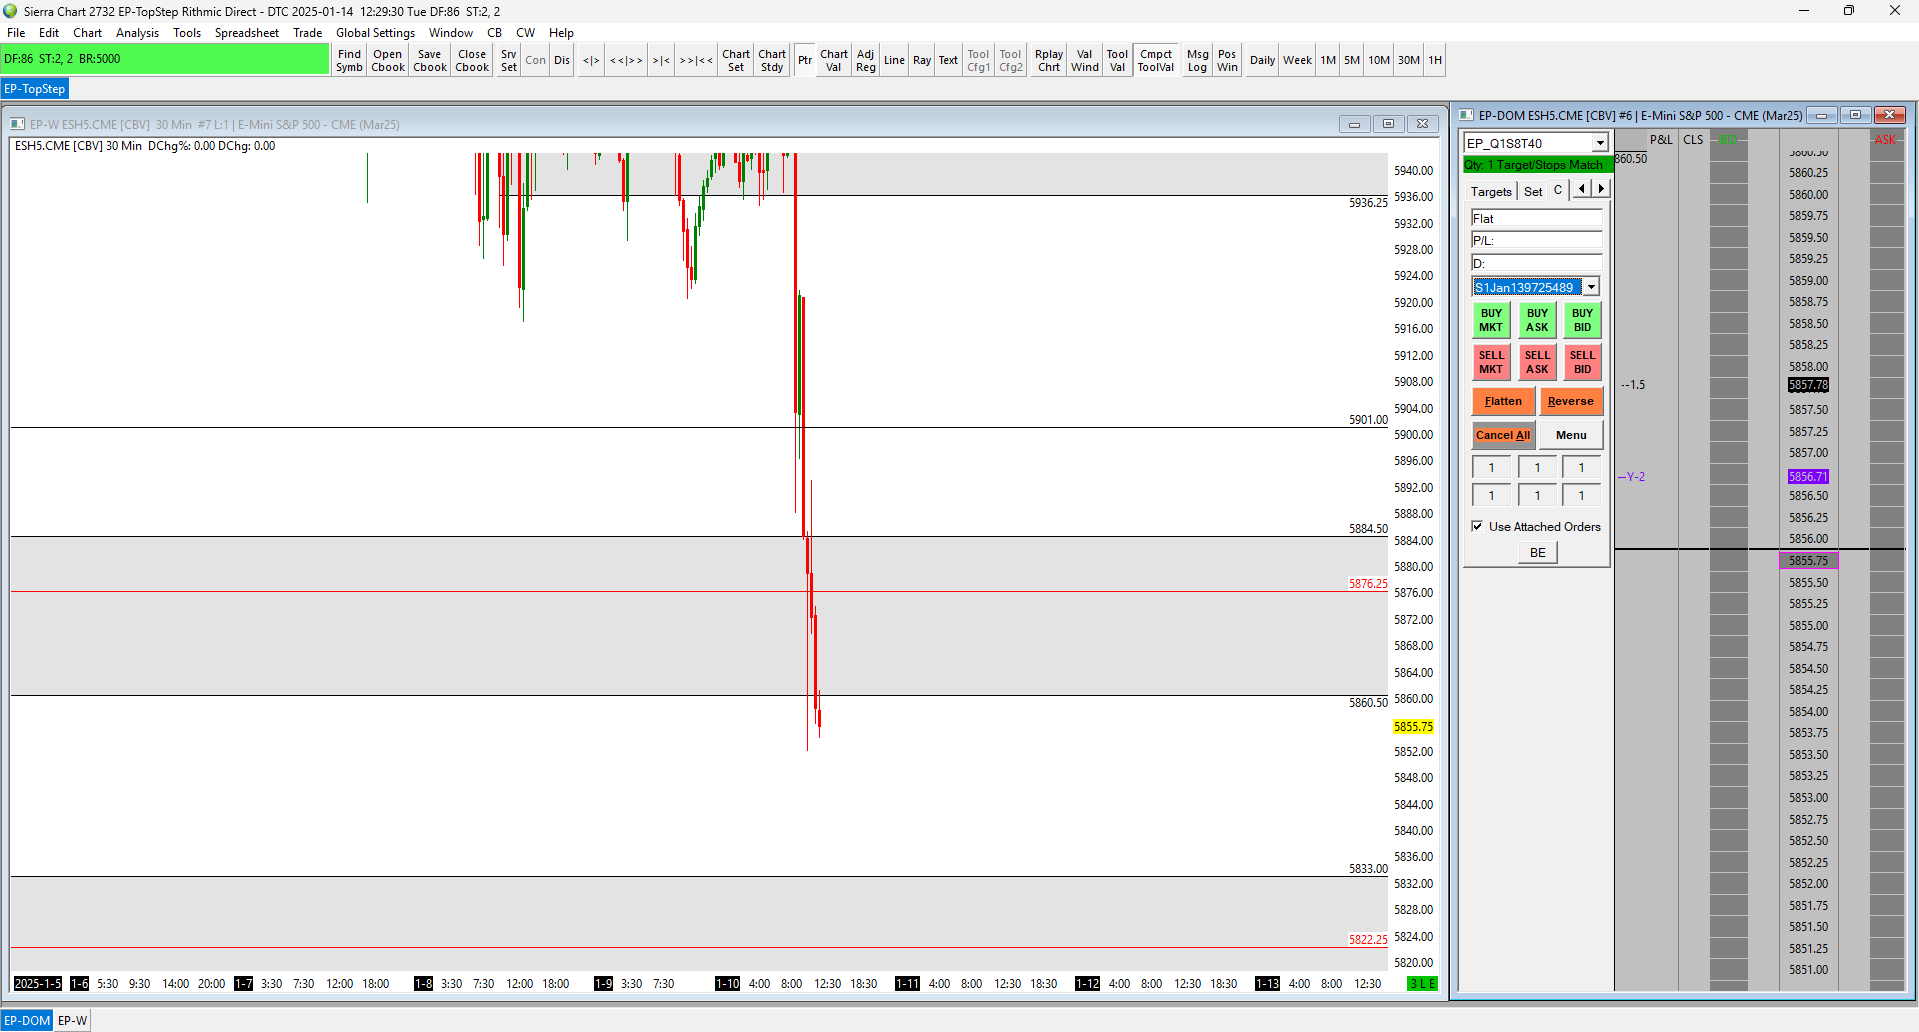
Task: Click the left arrow next to C tab
Action: click(1581, 188)
